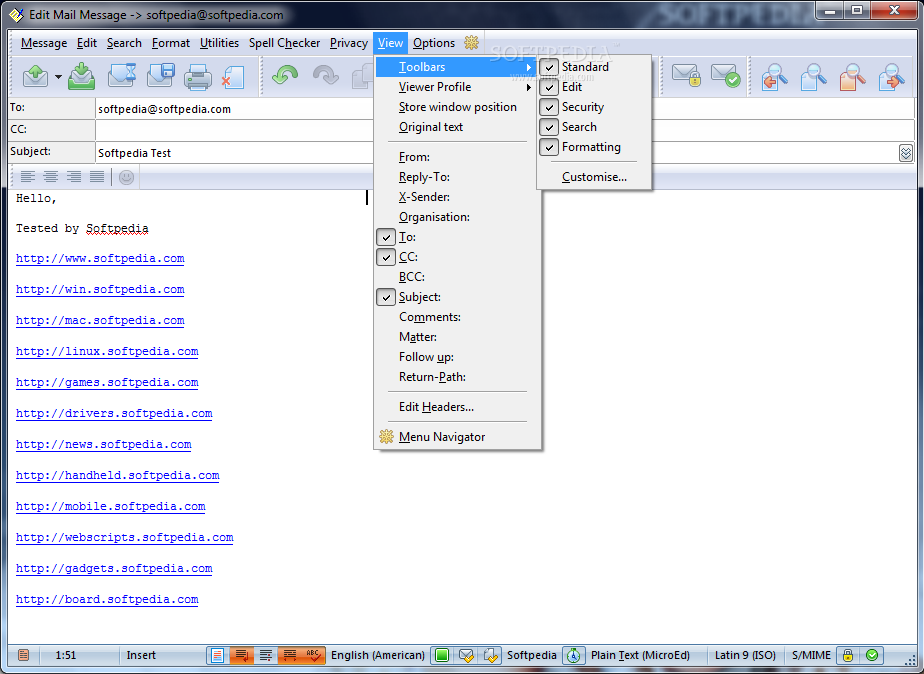924x674 pixels.
Task: Center text using formatting bar icon
Action: (x=51, y=177)
